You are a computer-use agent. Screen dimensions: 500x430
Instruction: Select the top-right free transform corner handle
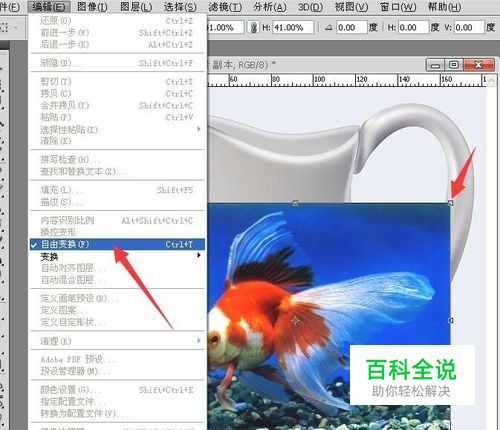click(x=451, y=203)
